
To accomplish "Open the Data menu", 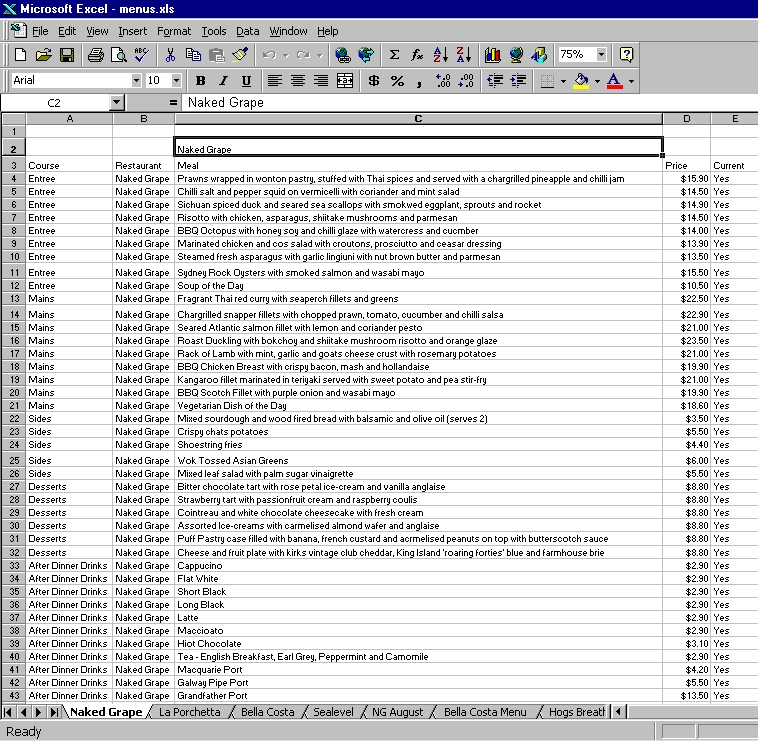I will 248,31.
